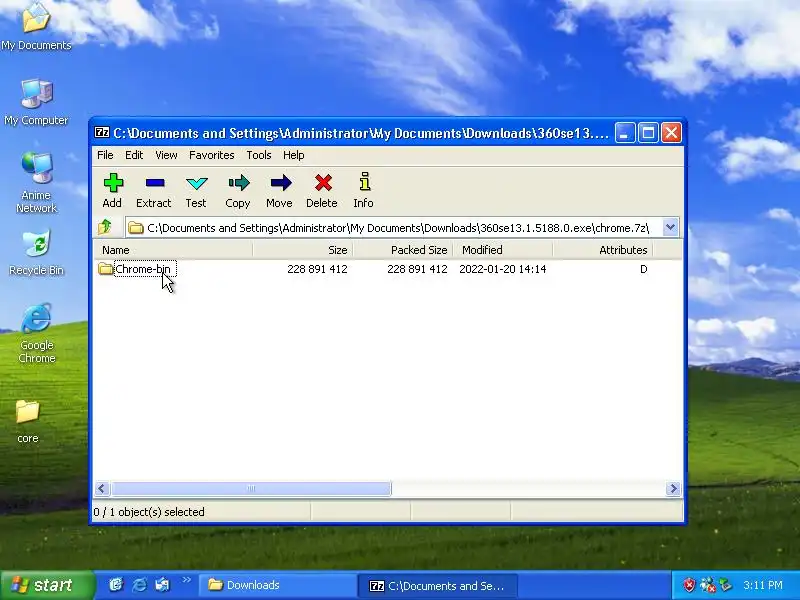The height and width of the screenshot is (600, 800).
Task: Go up one folder level icon
Action: point(105,227)
